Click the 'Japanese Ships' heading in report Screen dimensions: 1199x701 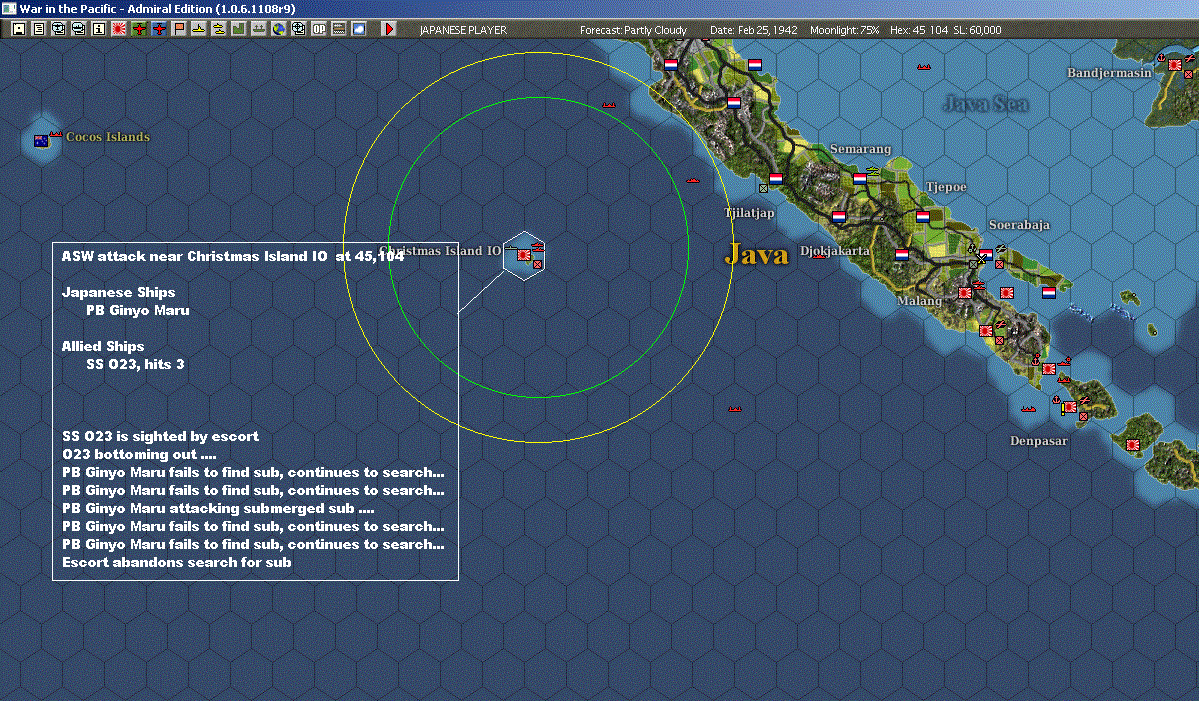click(x=119, y=292)
